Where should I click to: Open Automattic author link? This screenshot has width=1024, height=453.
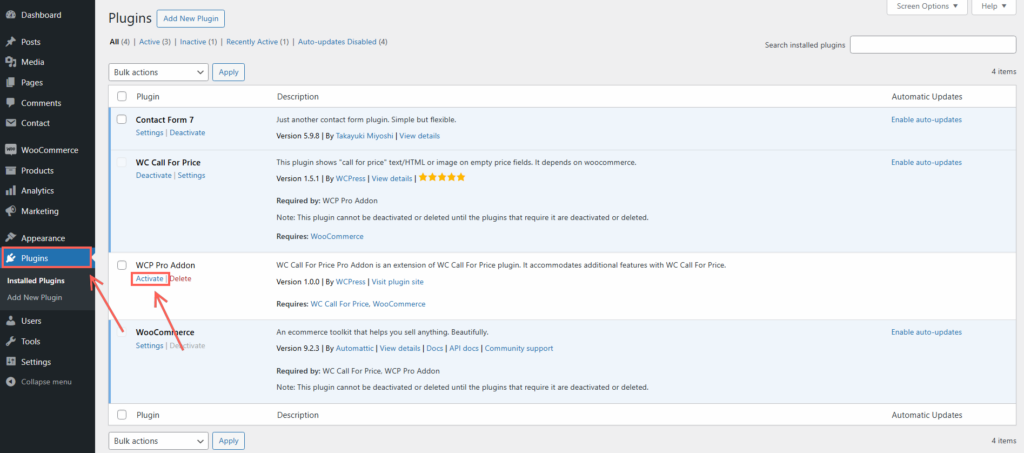(x=355, y=349)
